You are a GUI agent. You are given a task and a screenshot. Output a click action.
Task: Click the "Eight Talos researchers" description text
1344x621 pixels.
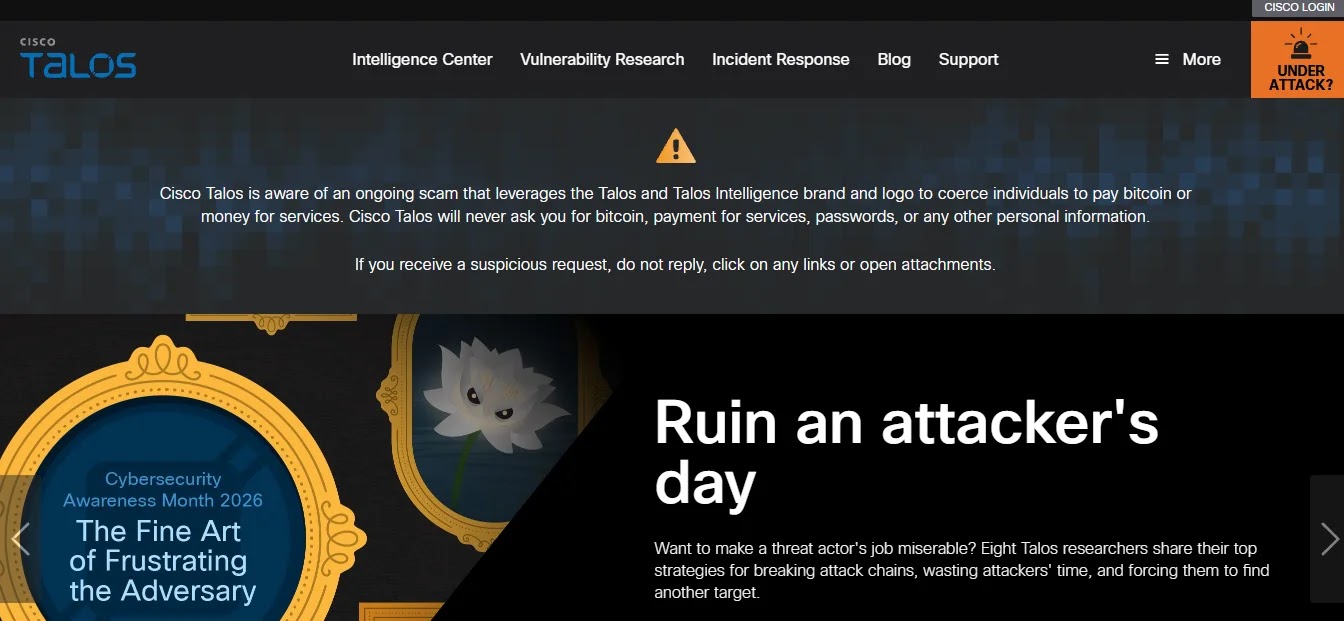(962, 570)
